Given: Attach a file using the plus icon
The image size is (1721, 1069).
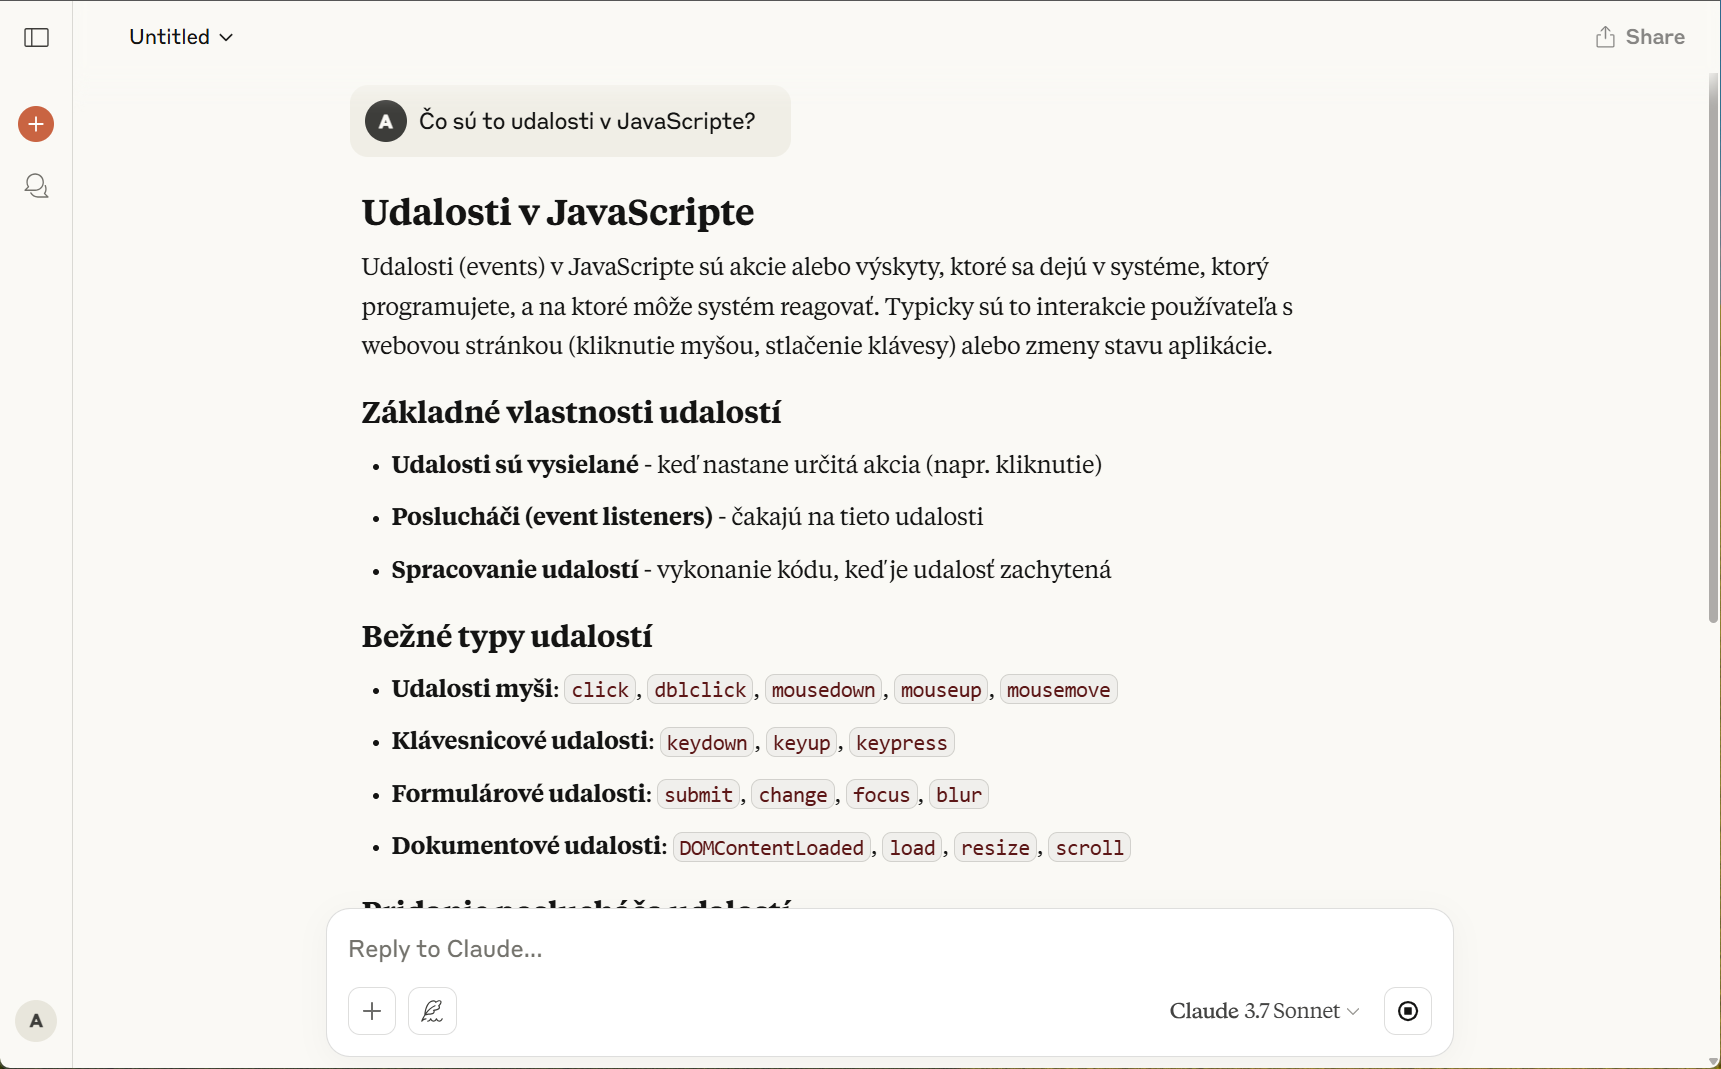Looking at the screenshot, I should pyautogui.click(x=371, y=1011).
